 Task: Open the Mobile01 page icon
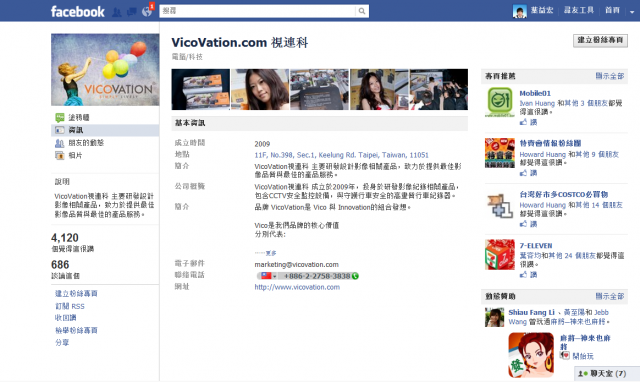click(500, 102)
